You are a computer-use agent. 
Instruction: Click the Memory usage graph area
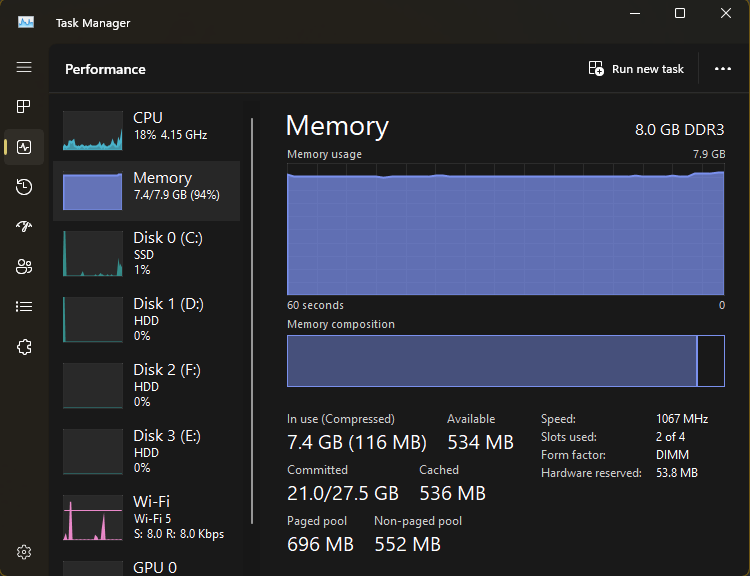pyautogui.click(x=506, y=229)
